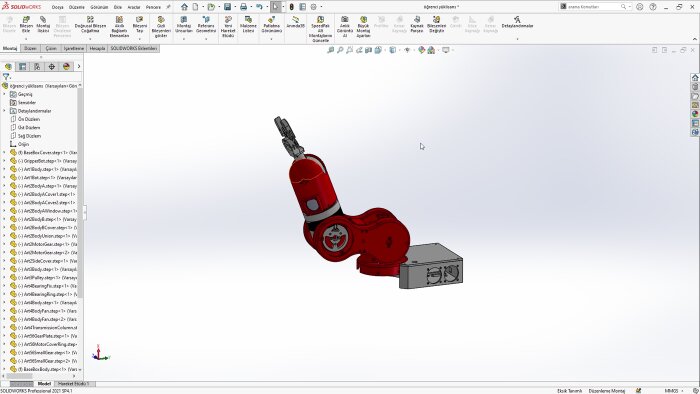Click the Instant3D tool
Image resolution: width=700 pixels, height=394 pixels.
click(x=296, y=22)
